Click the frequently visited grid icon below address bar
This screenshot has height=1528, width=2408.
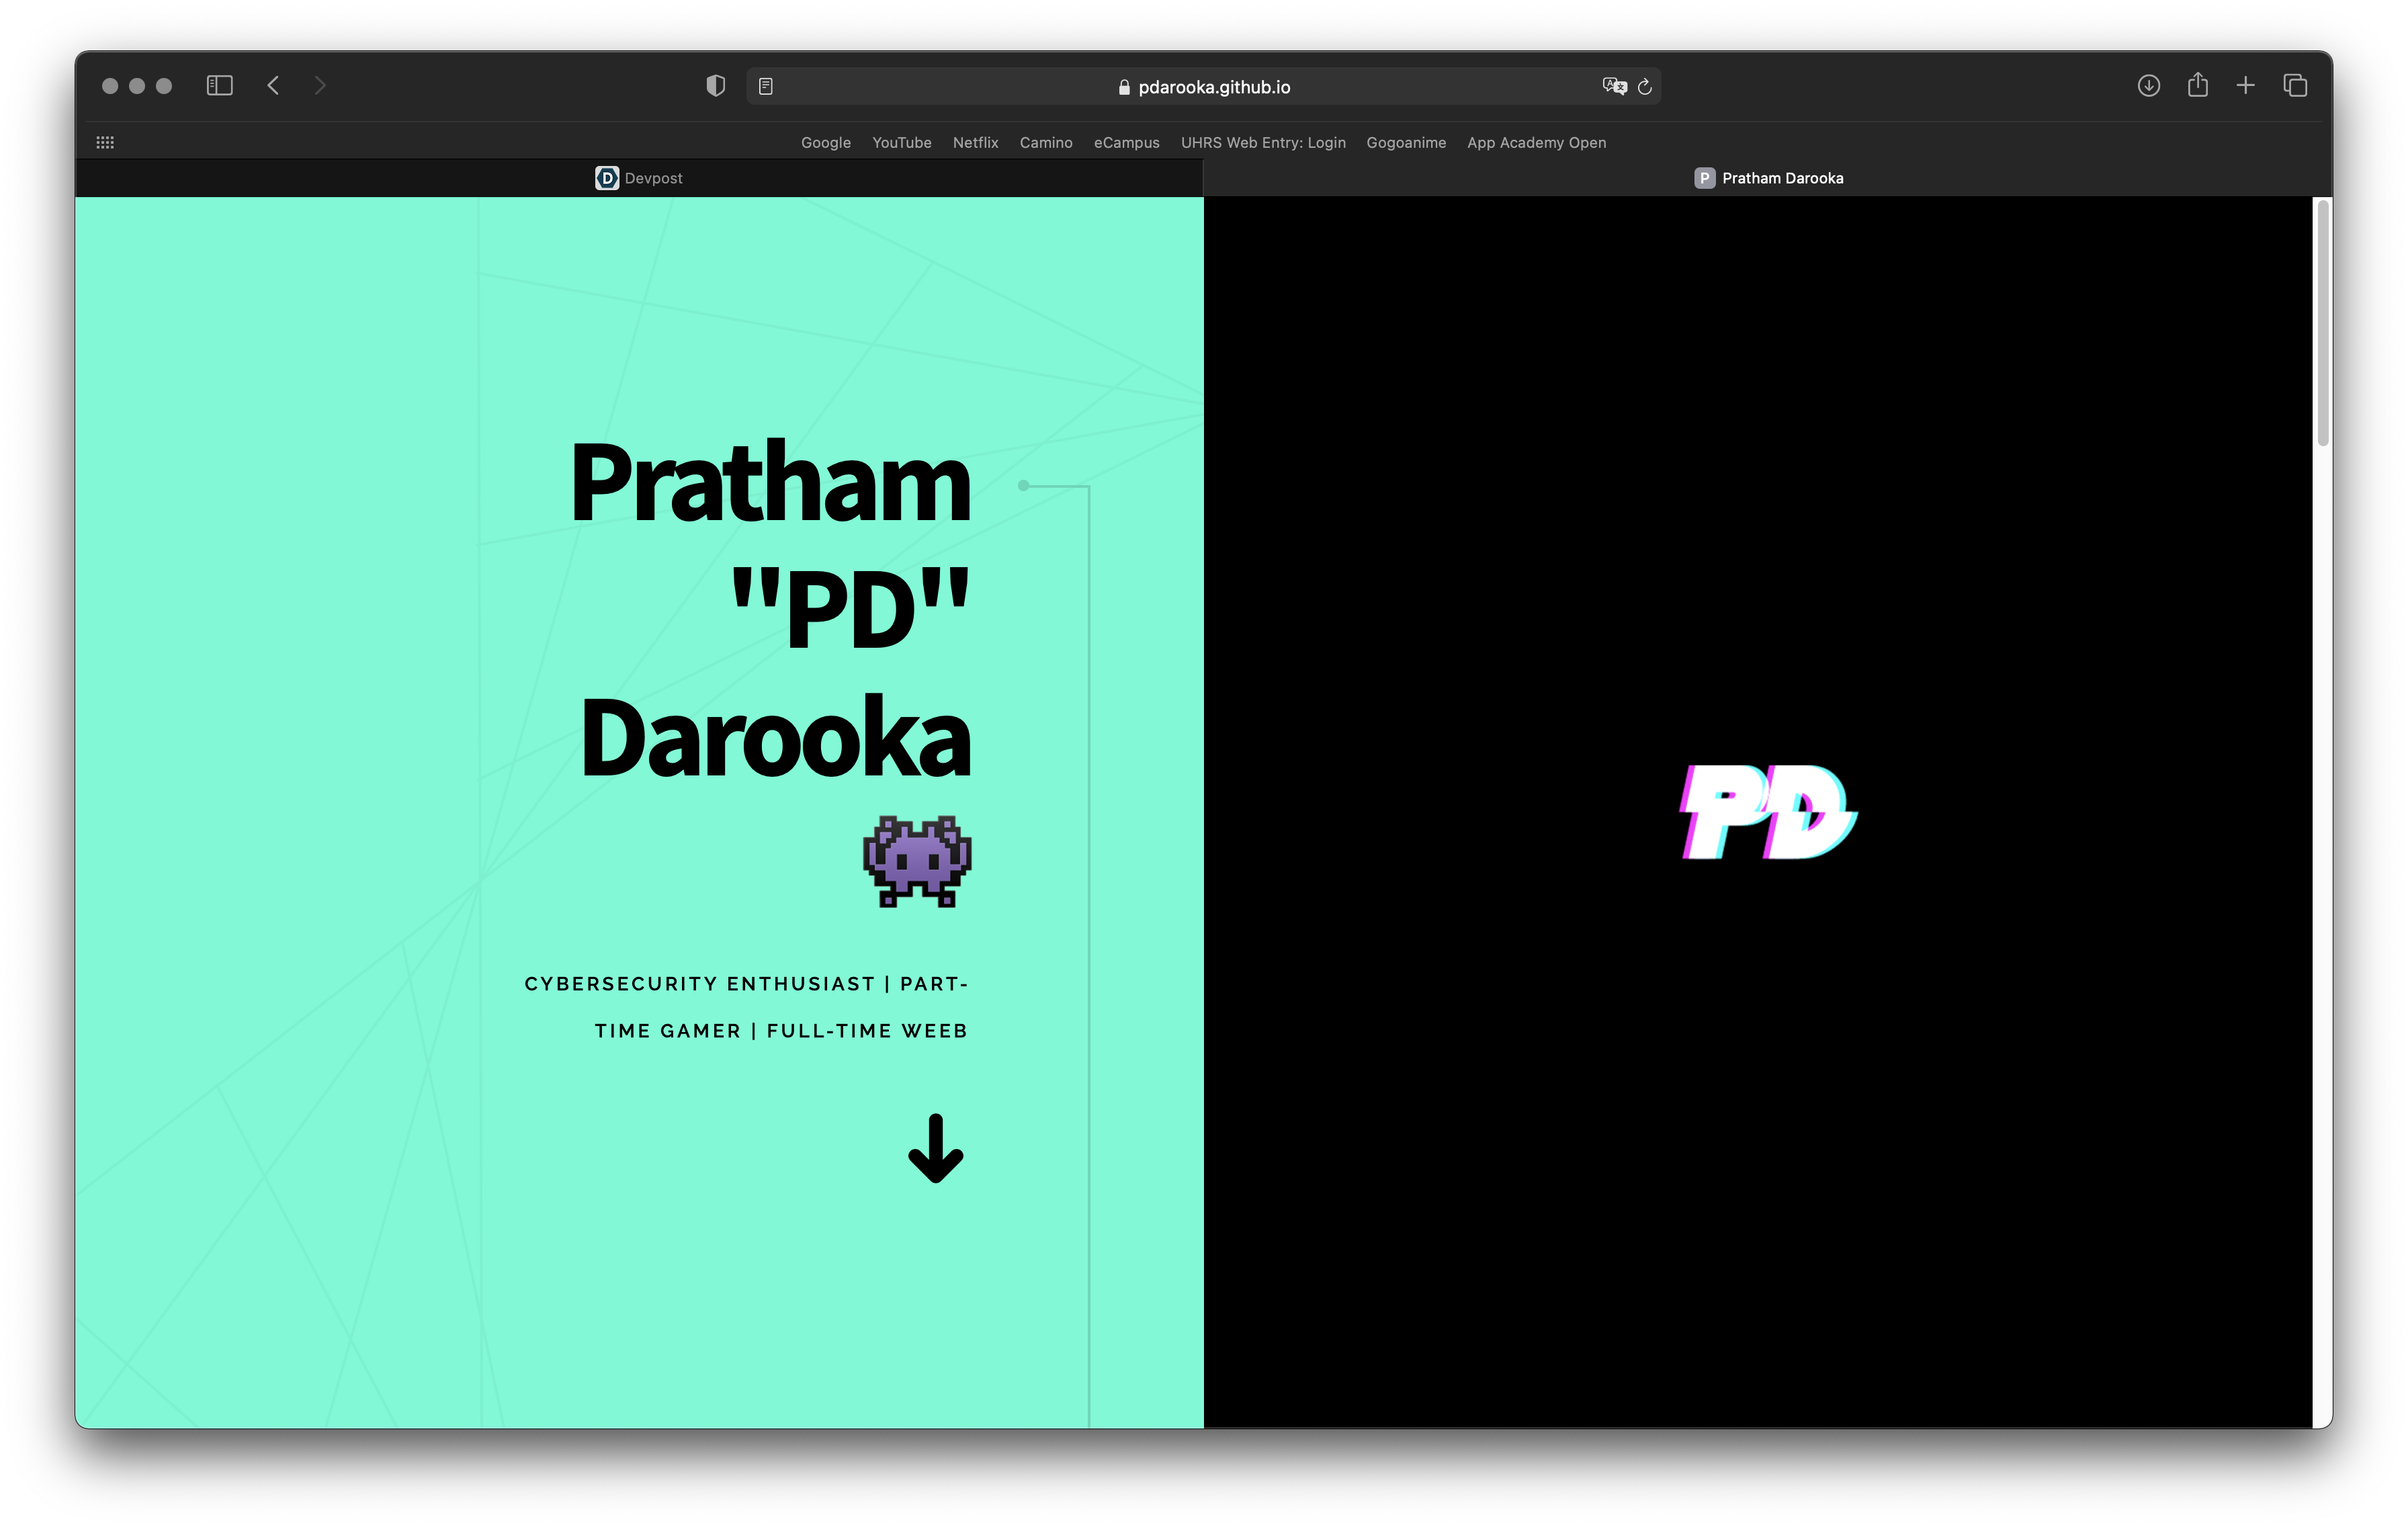105,142
